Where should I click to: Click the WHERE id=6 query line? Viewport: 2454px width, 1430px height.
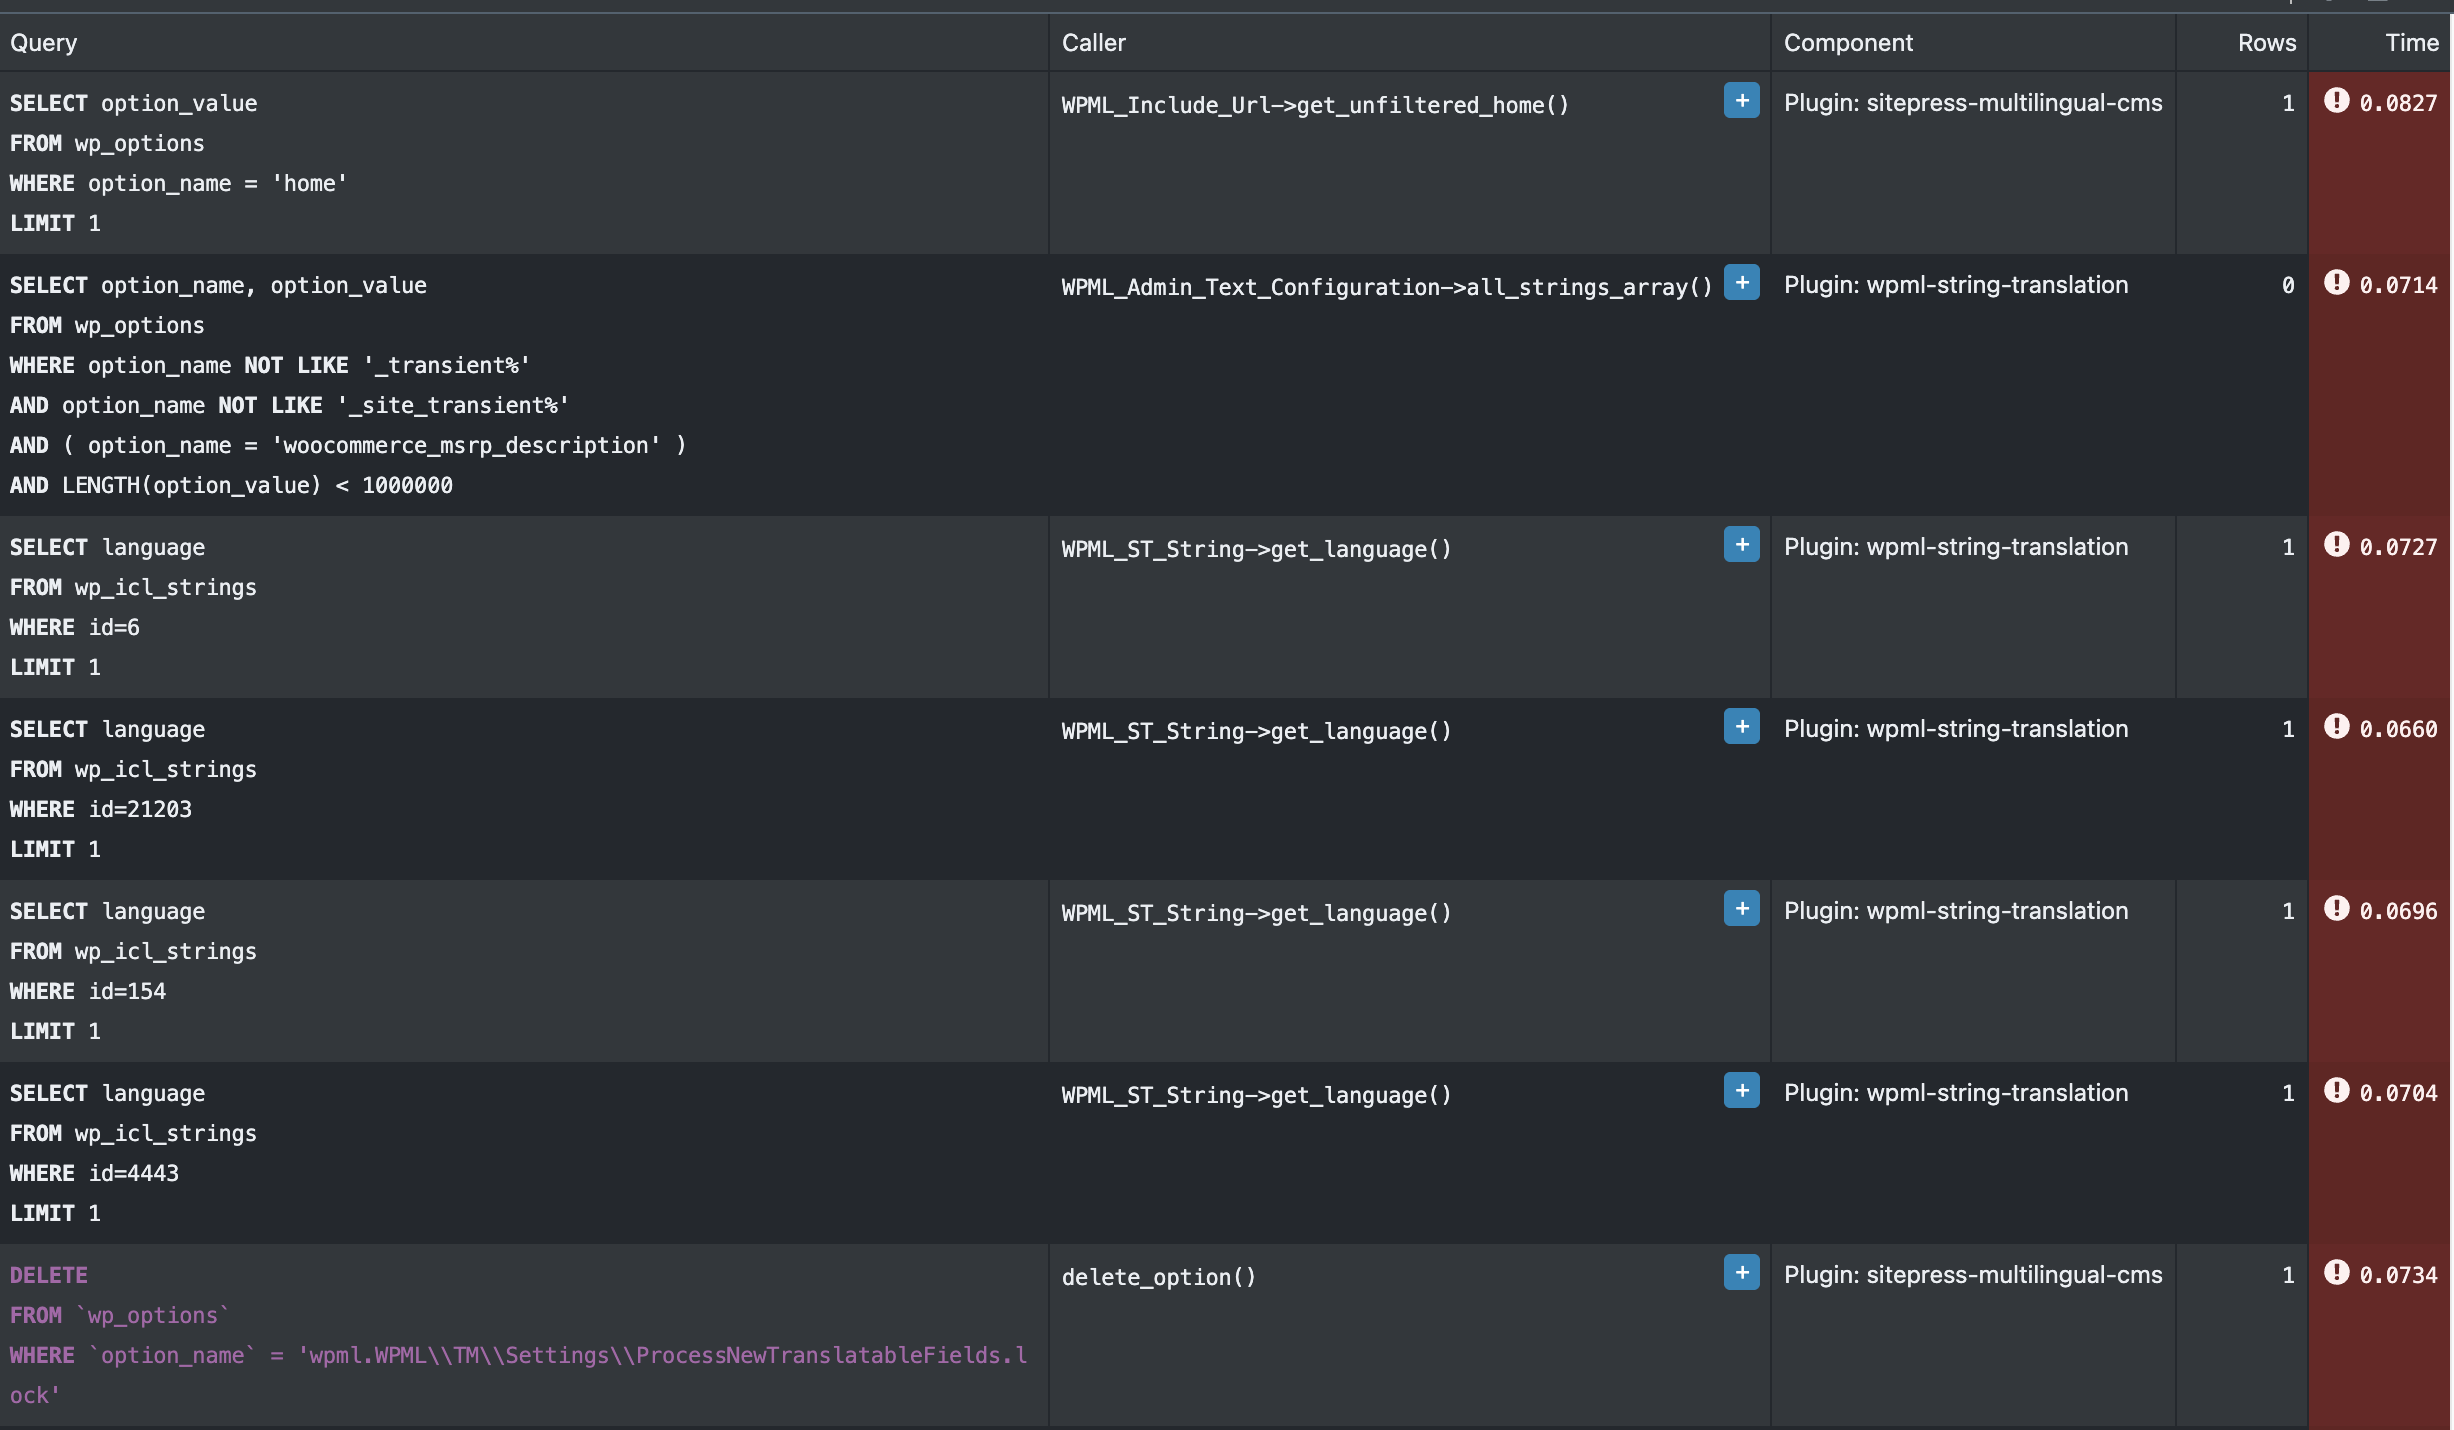(75, 627)
